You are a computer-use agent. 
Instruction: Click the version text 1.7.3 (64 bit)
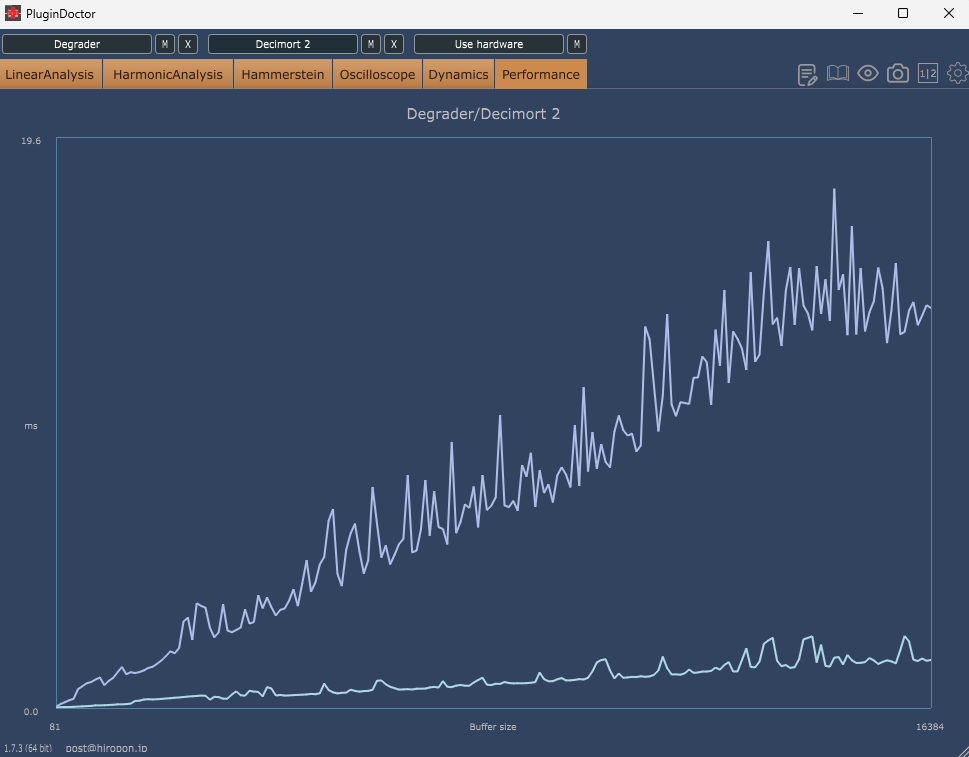(28, 748)
